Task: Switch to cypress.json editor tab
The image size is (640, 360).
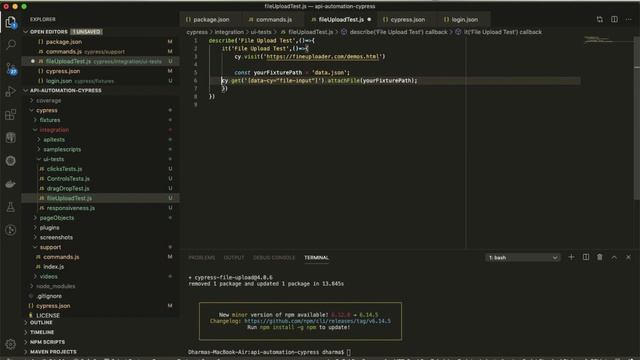Action: click(407, 20)
